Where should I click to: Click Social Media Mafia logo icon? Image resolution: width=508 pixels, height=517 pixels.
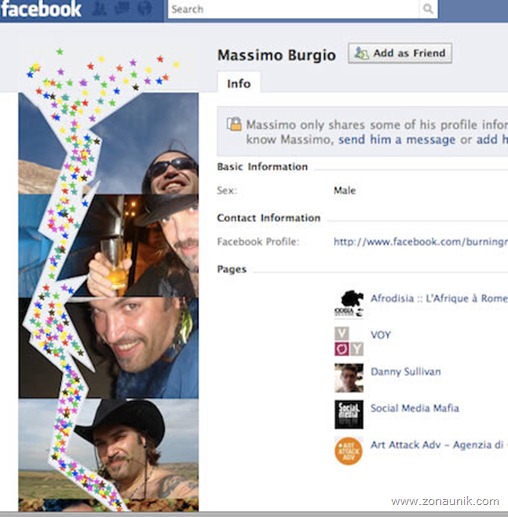(349, 414)
